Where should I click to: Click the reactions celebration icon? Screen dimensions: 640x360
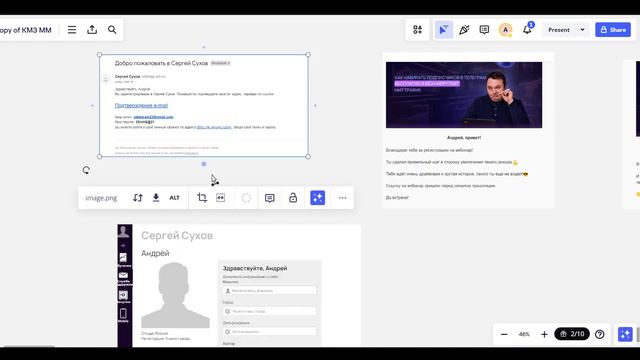pyautogui.click(x=464, y=30)
